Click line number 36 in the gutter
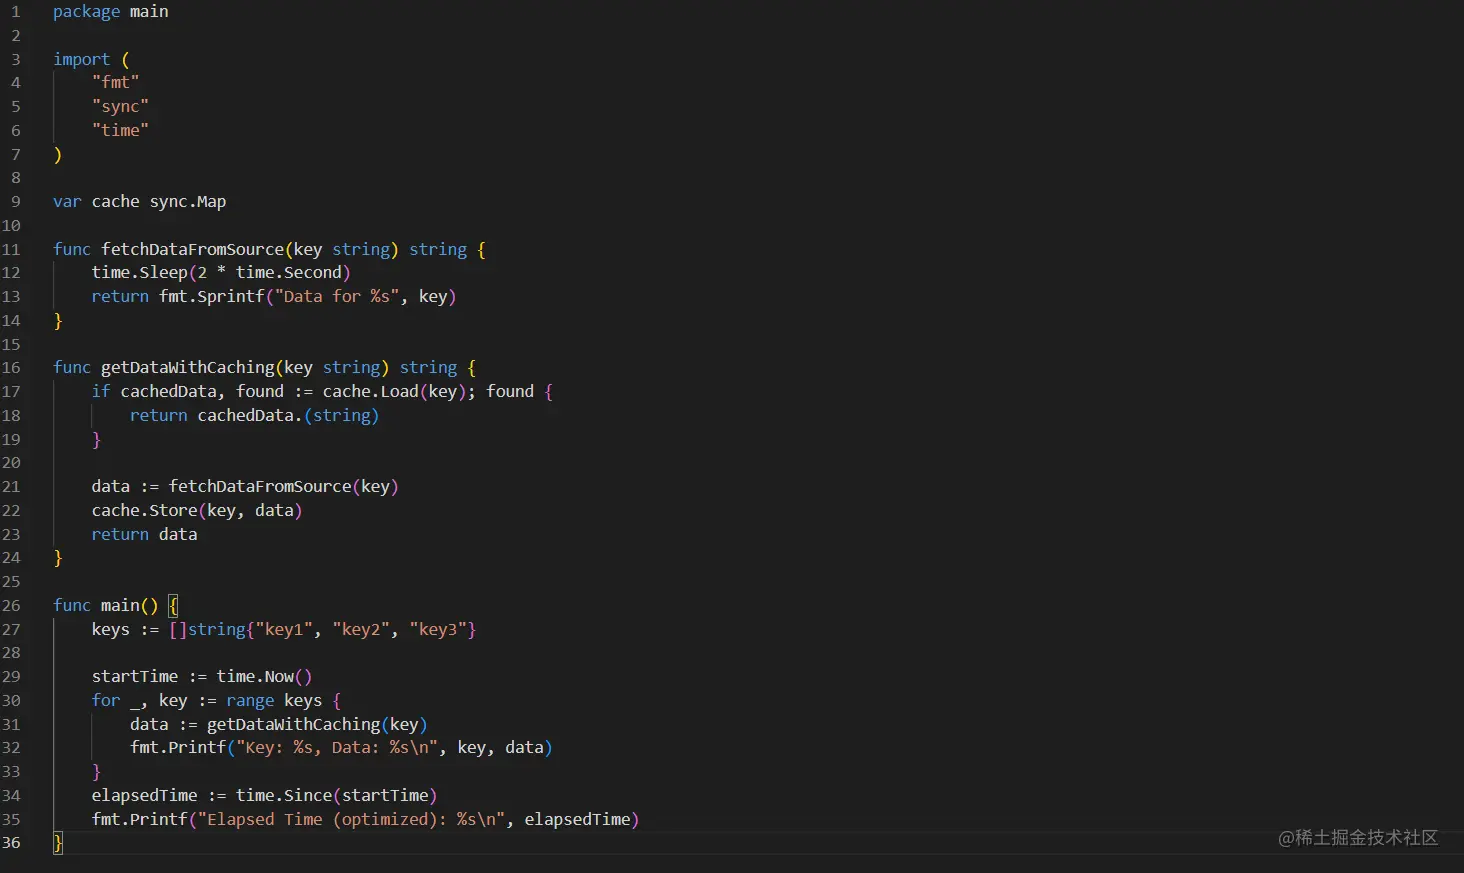Image resolution: width=1464 pixels, height=873 pixels. tap(11, 843)
